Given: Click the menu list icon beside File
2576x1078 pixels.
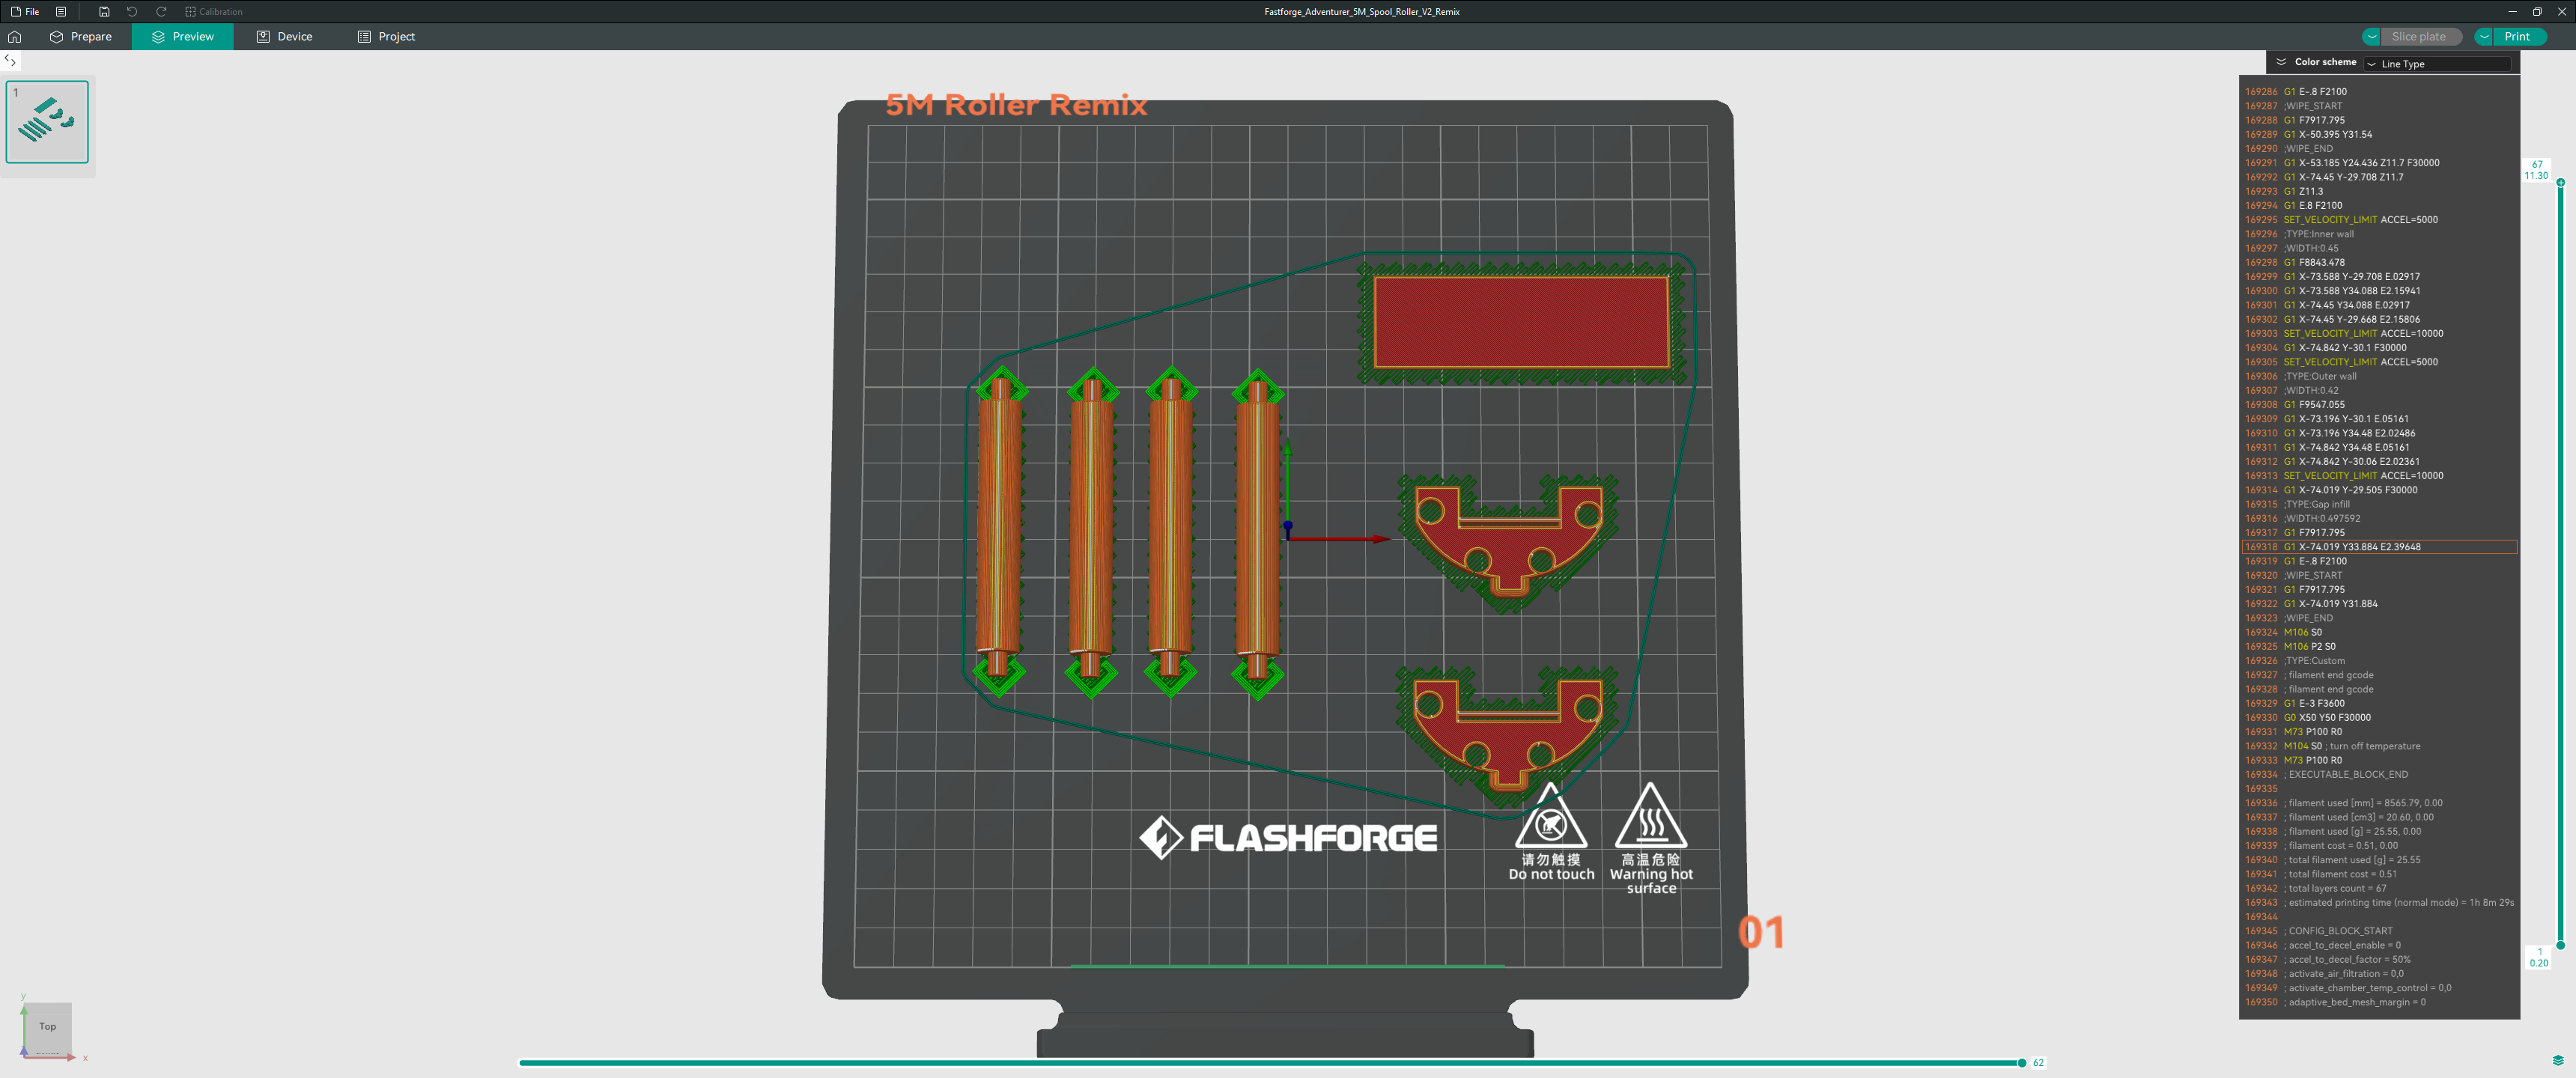Looking at the screenshot, I should click(61, 12).
